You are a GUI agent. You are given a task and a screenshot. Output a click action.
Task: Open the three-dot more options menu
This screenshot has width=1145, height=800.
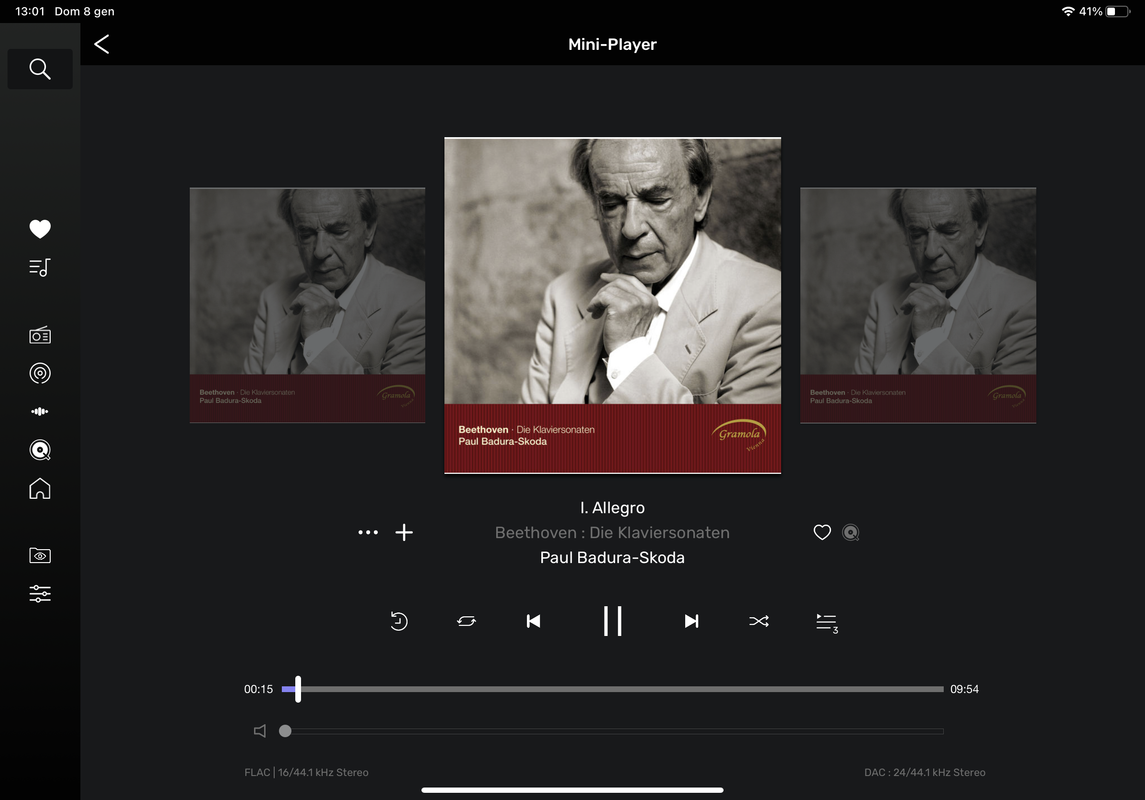pos(368,532)
